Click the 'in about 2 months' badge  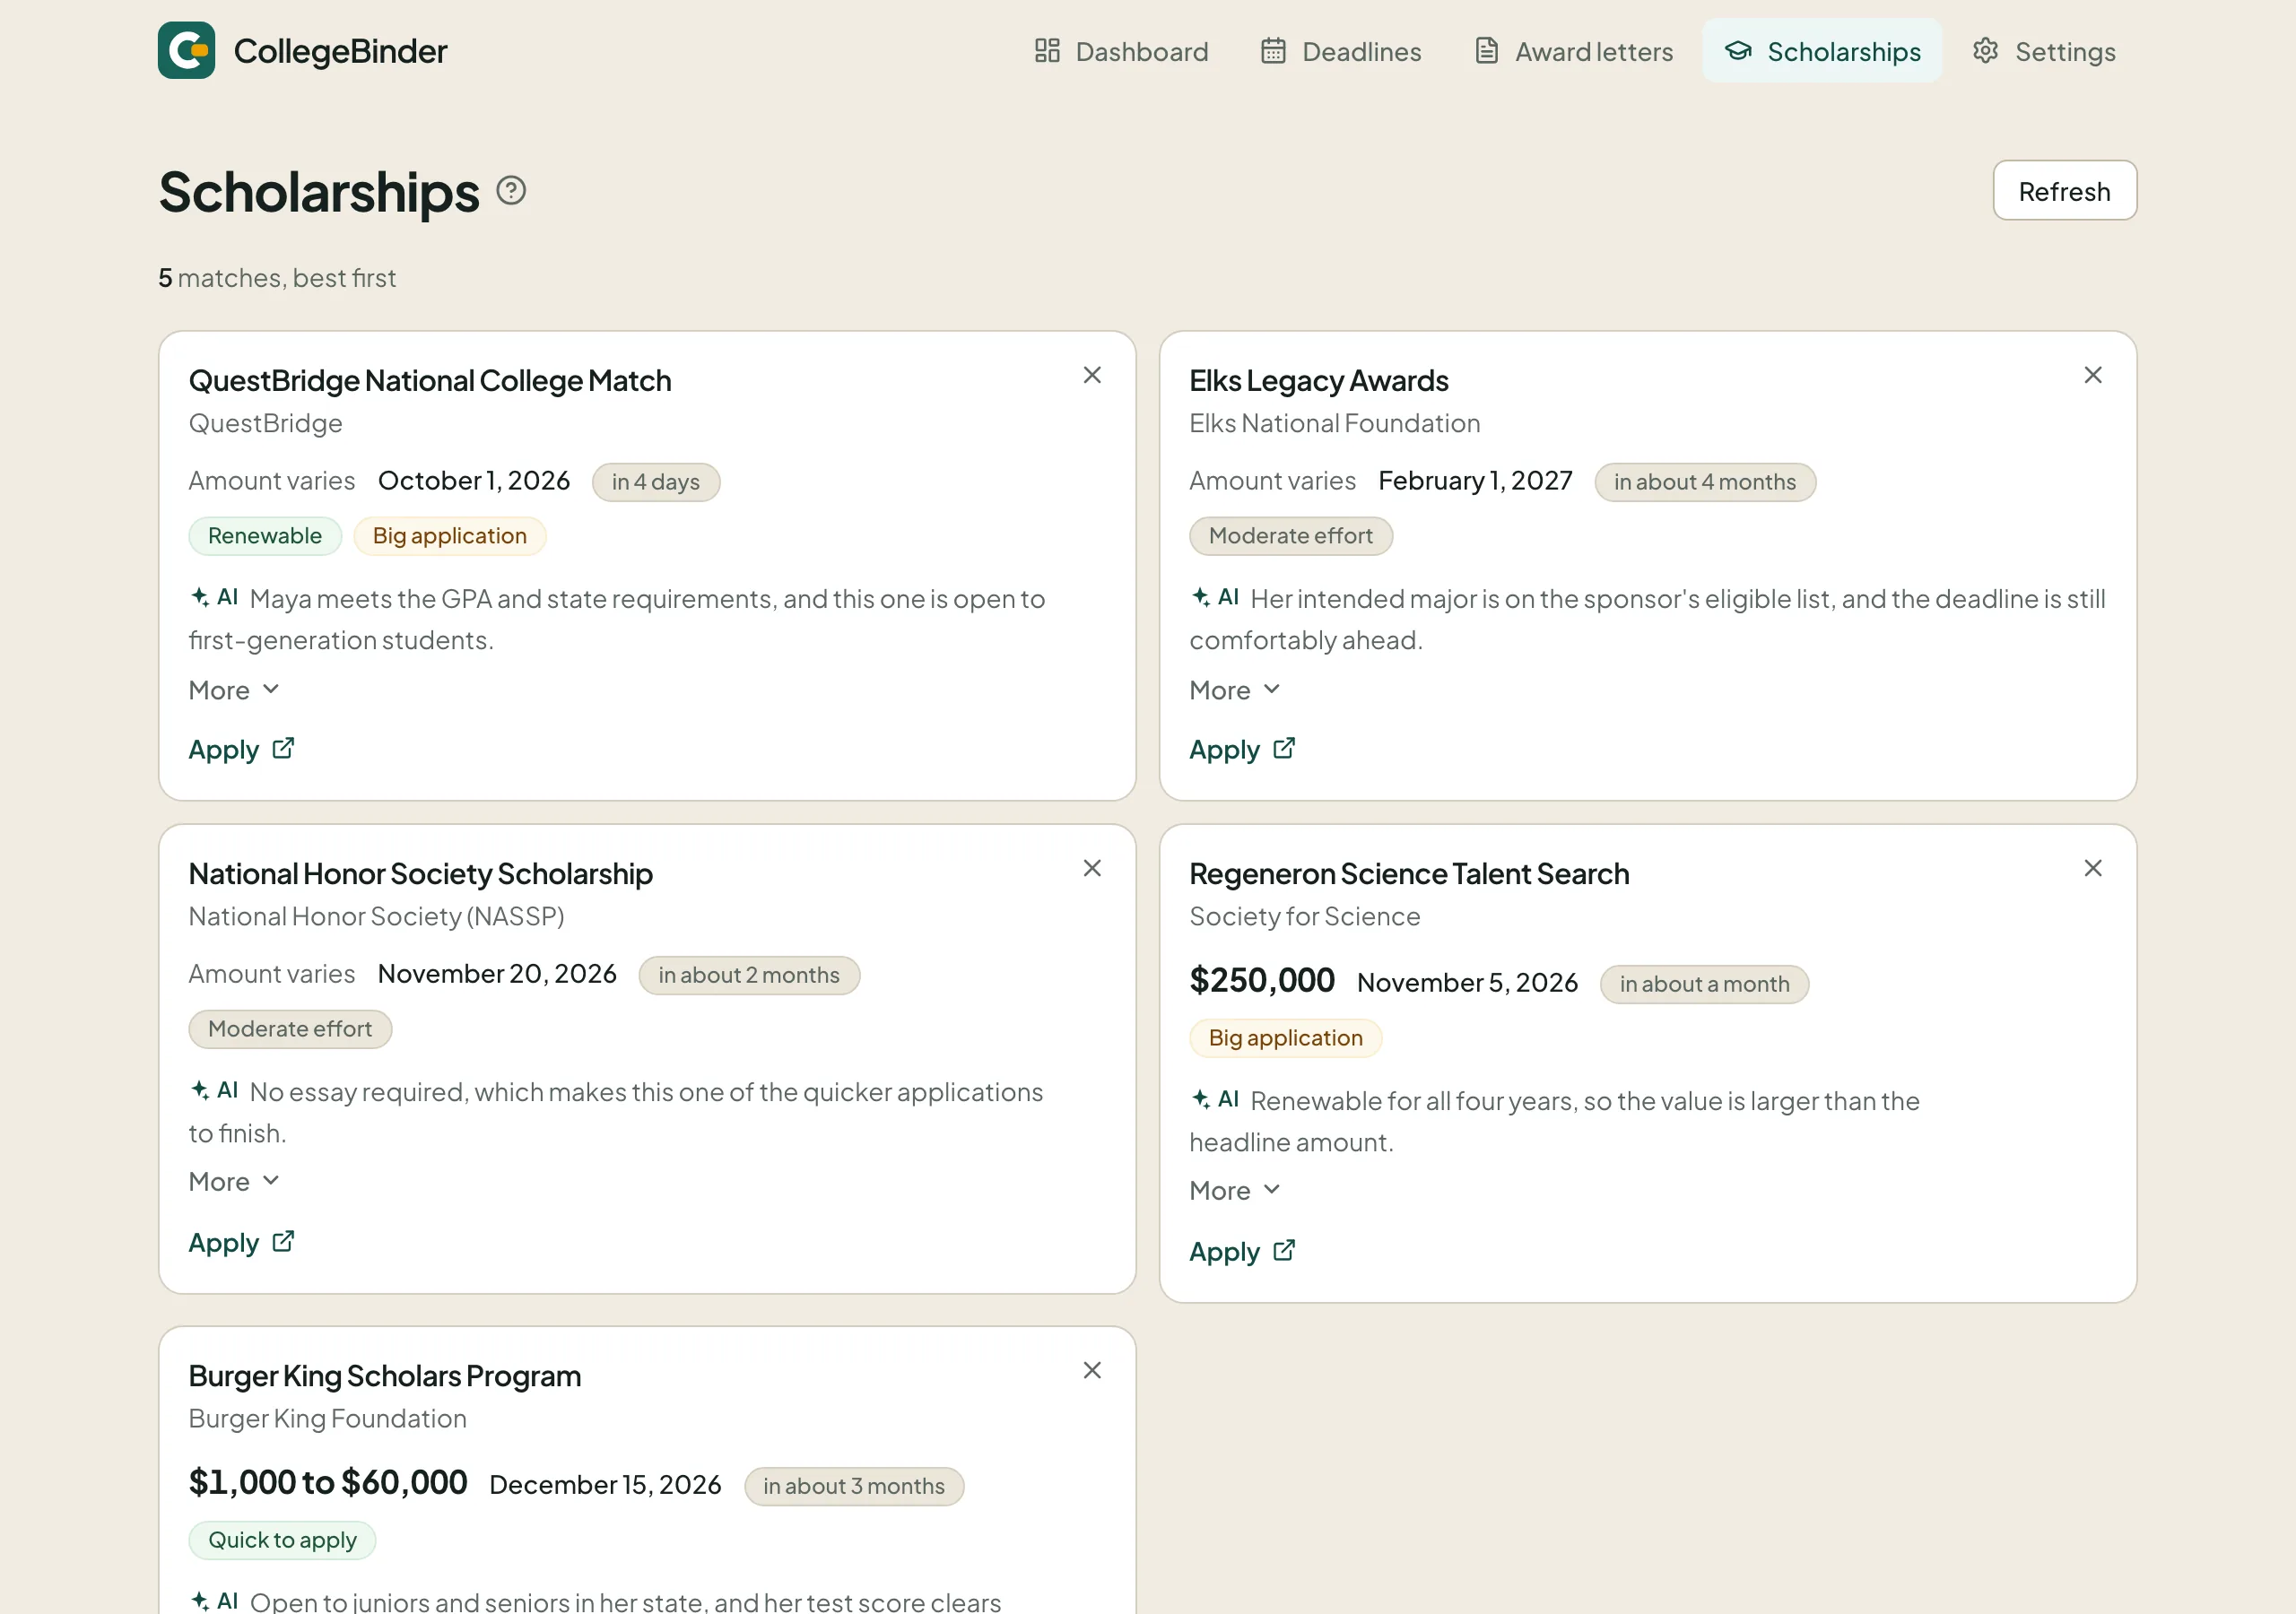(x=749, y=975)
